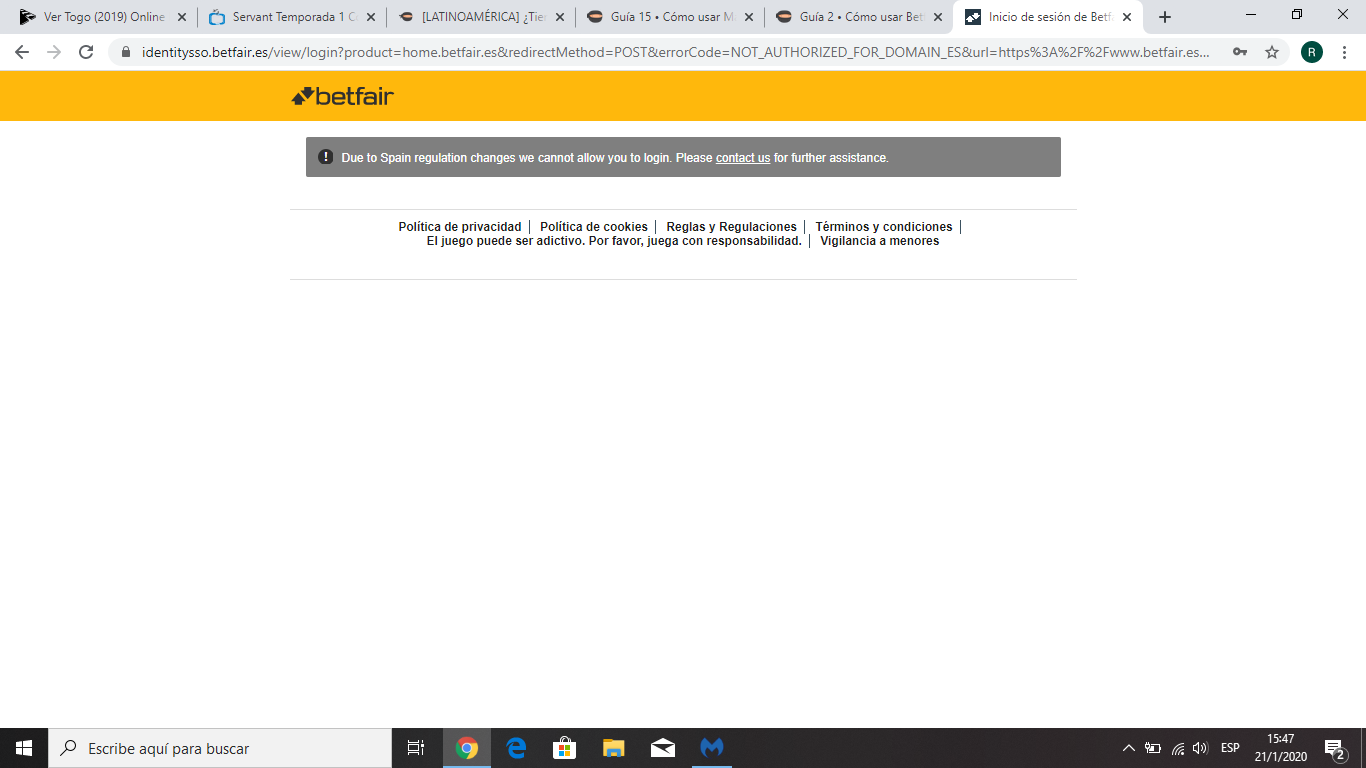Open the 'Política de privacidad' link

click(x=460, y=227)
